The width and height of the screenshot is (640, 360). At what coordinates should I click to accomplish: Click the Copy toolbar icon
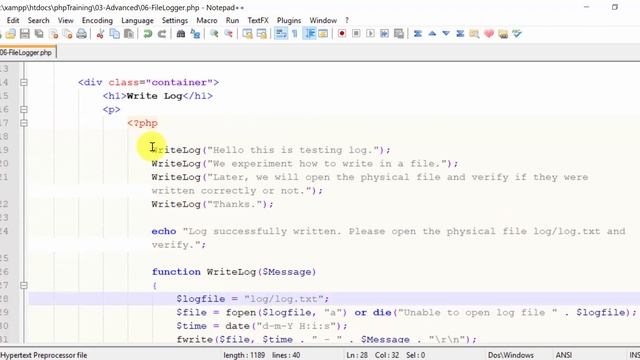(x=115, y=34)
